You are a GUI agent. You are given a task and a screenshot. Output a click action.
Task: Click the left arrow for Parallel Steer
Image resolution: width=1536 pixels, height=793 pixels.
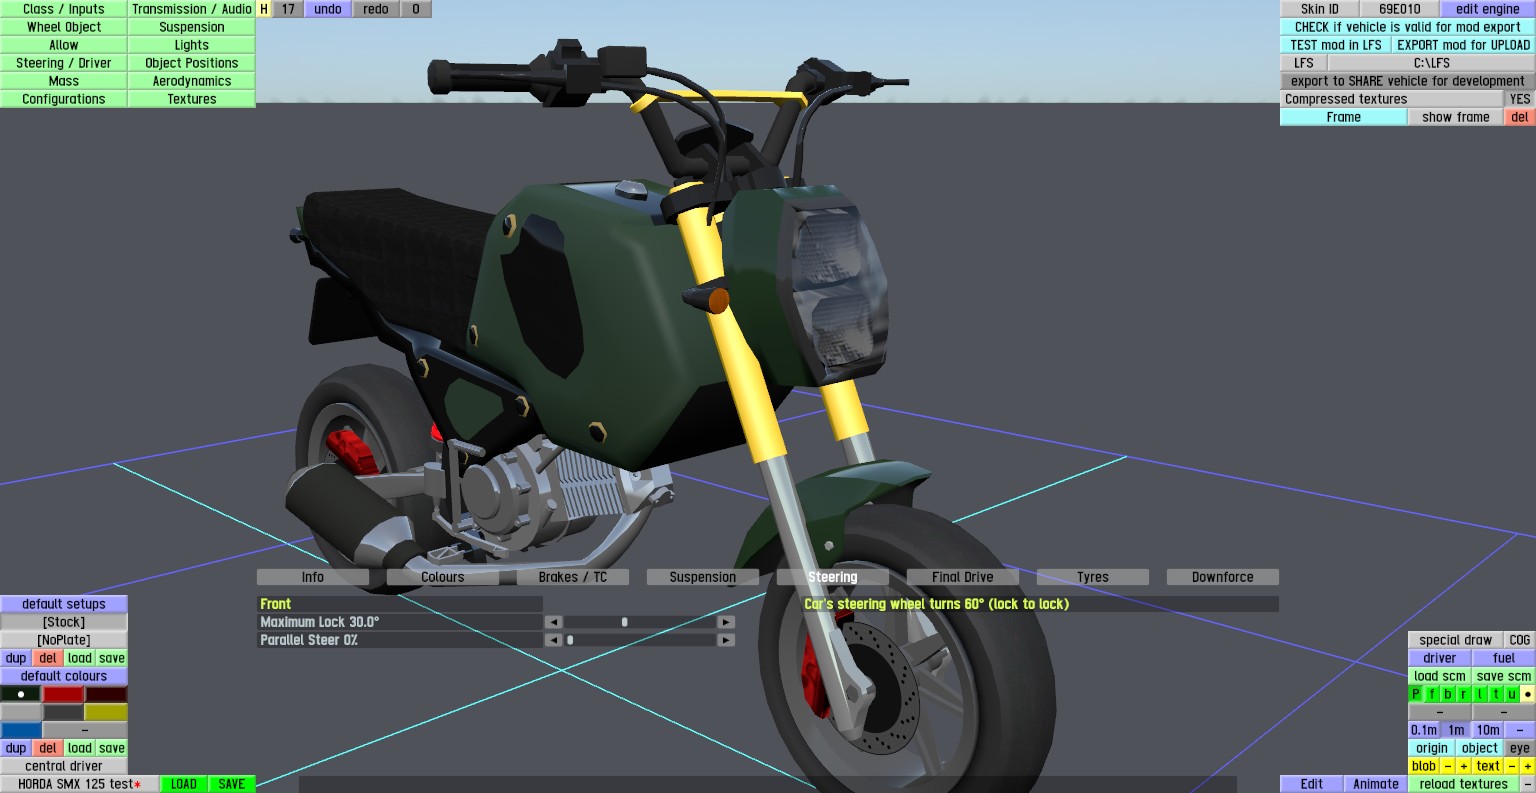553,640
